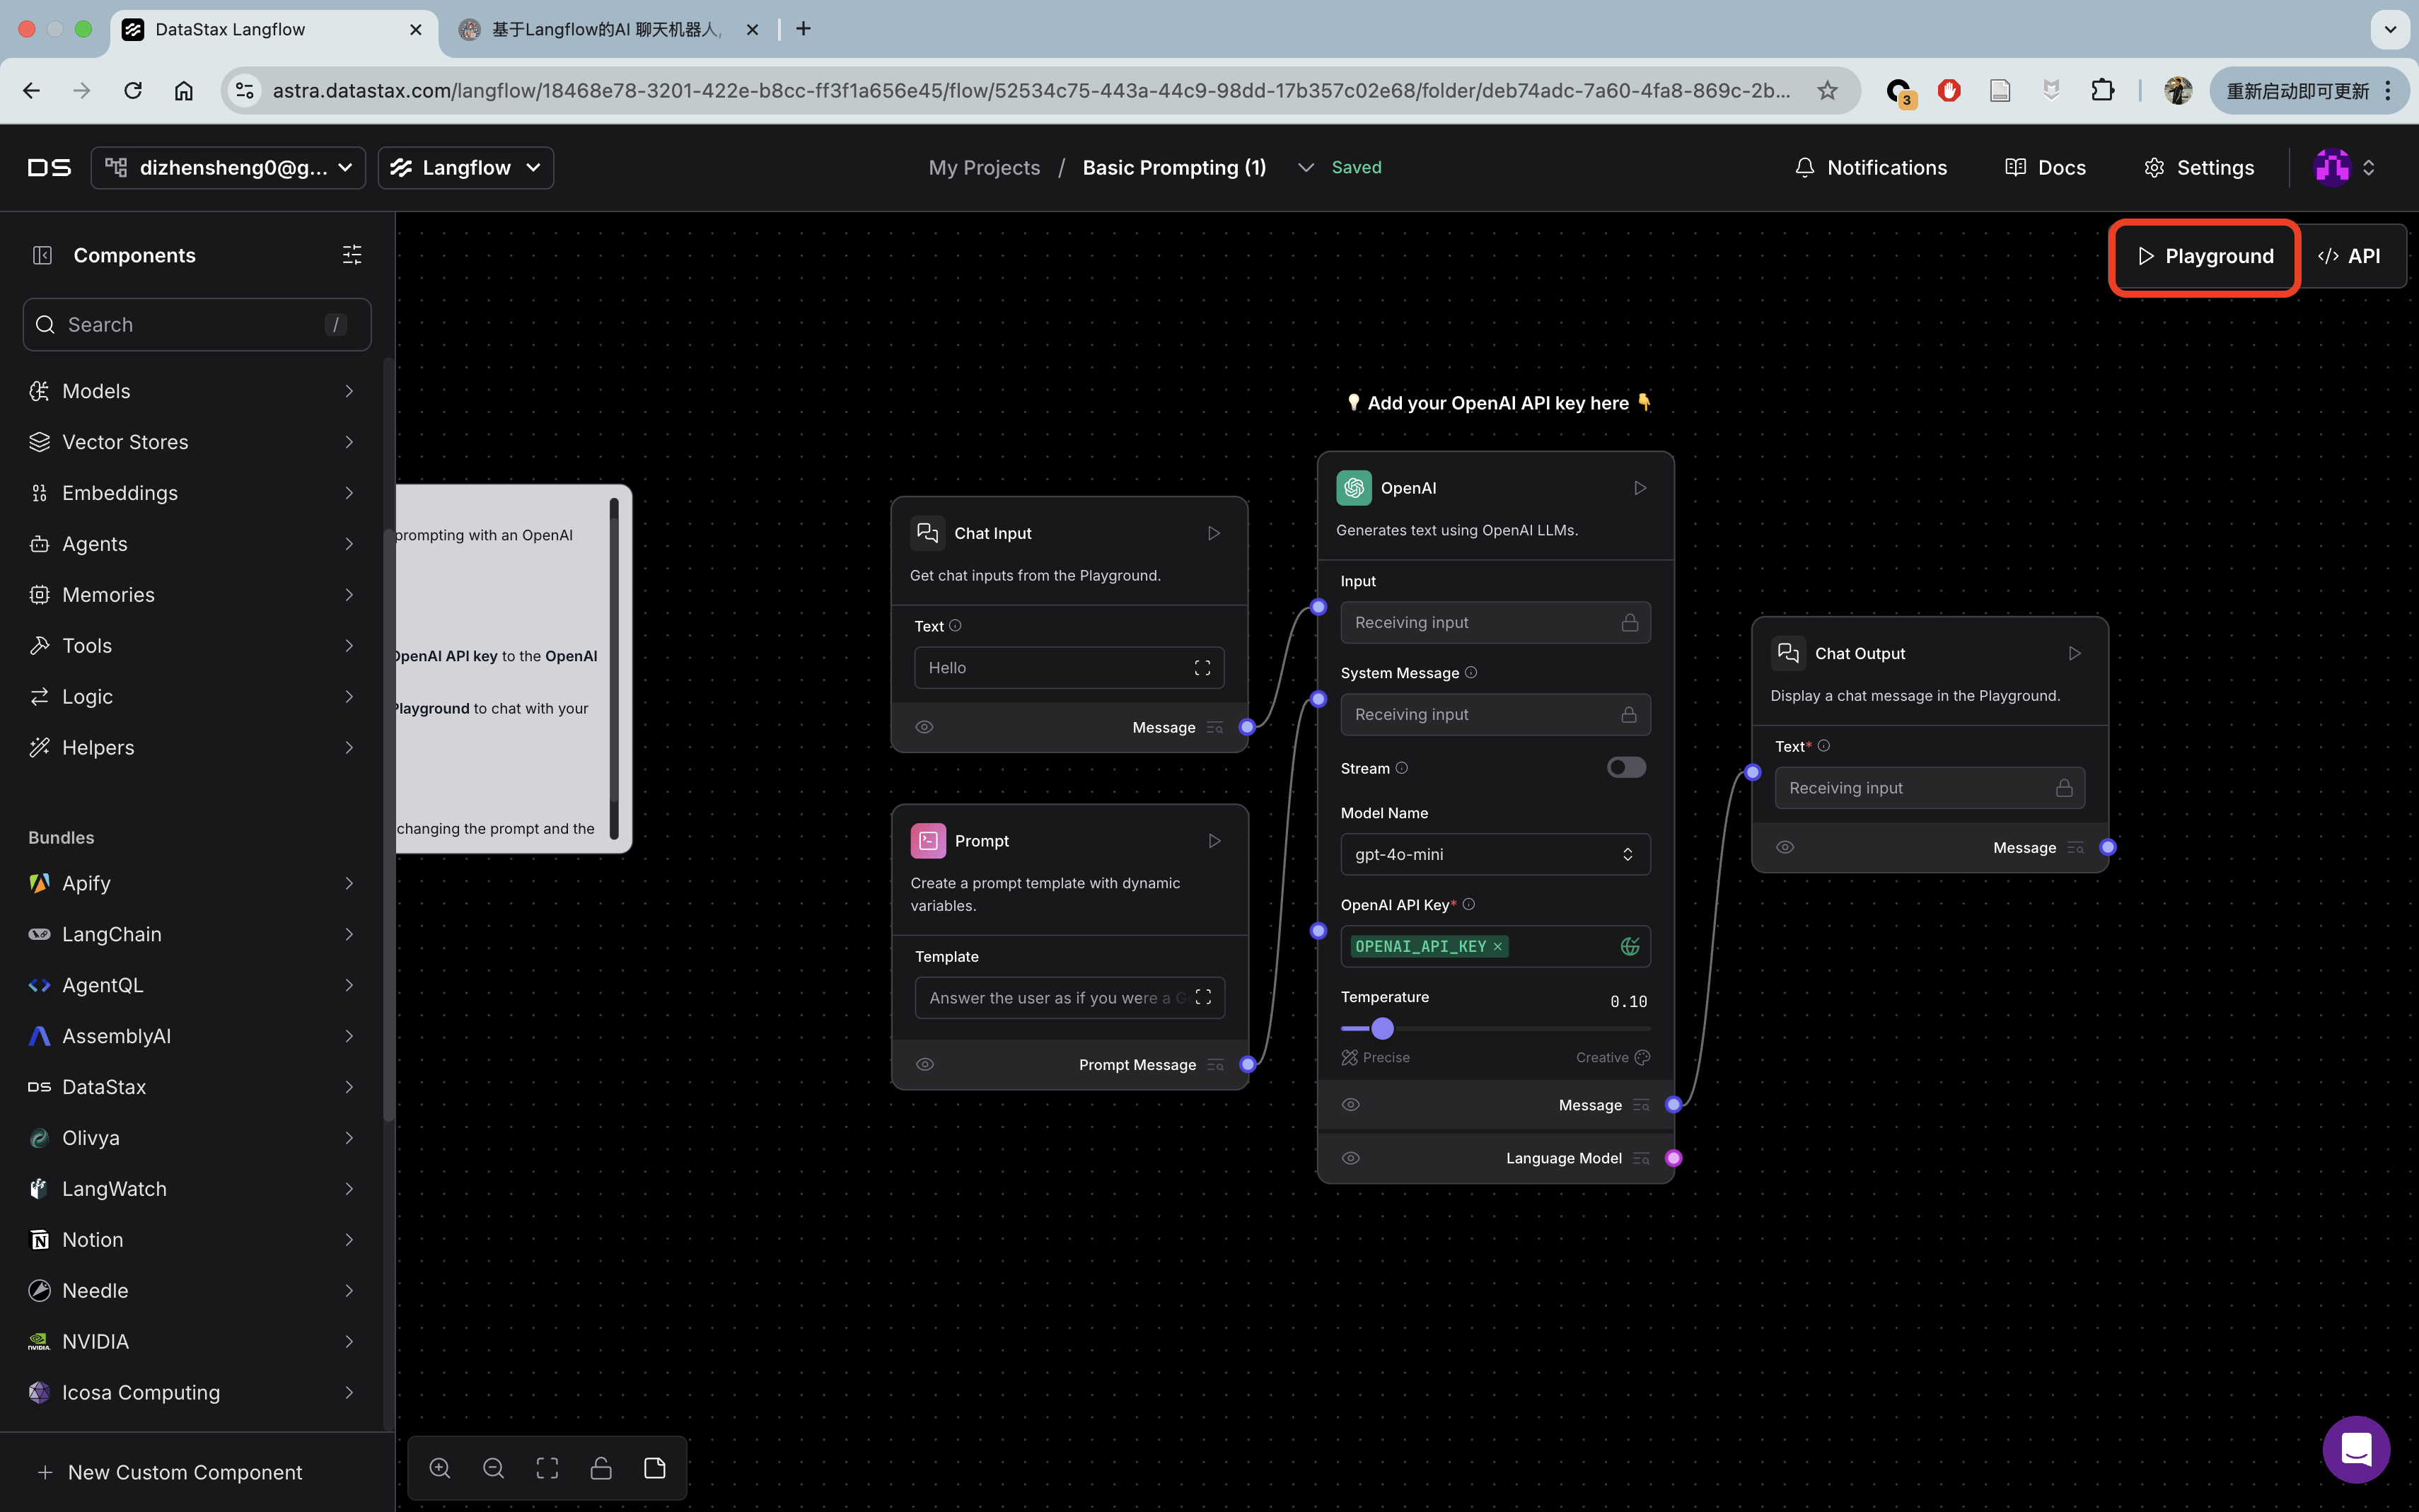Open the component filter settings icon

click(352, 255)
